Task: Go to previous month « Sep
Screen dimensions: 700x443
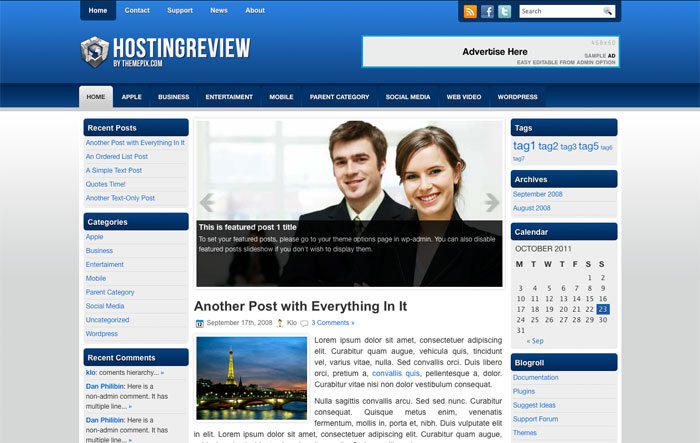Action: (535, 341)
